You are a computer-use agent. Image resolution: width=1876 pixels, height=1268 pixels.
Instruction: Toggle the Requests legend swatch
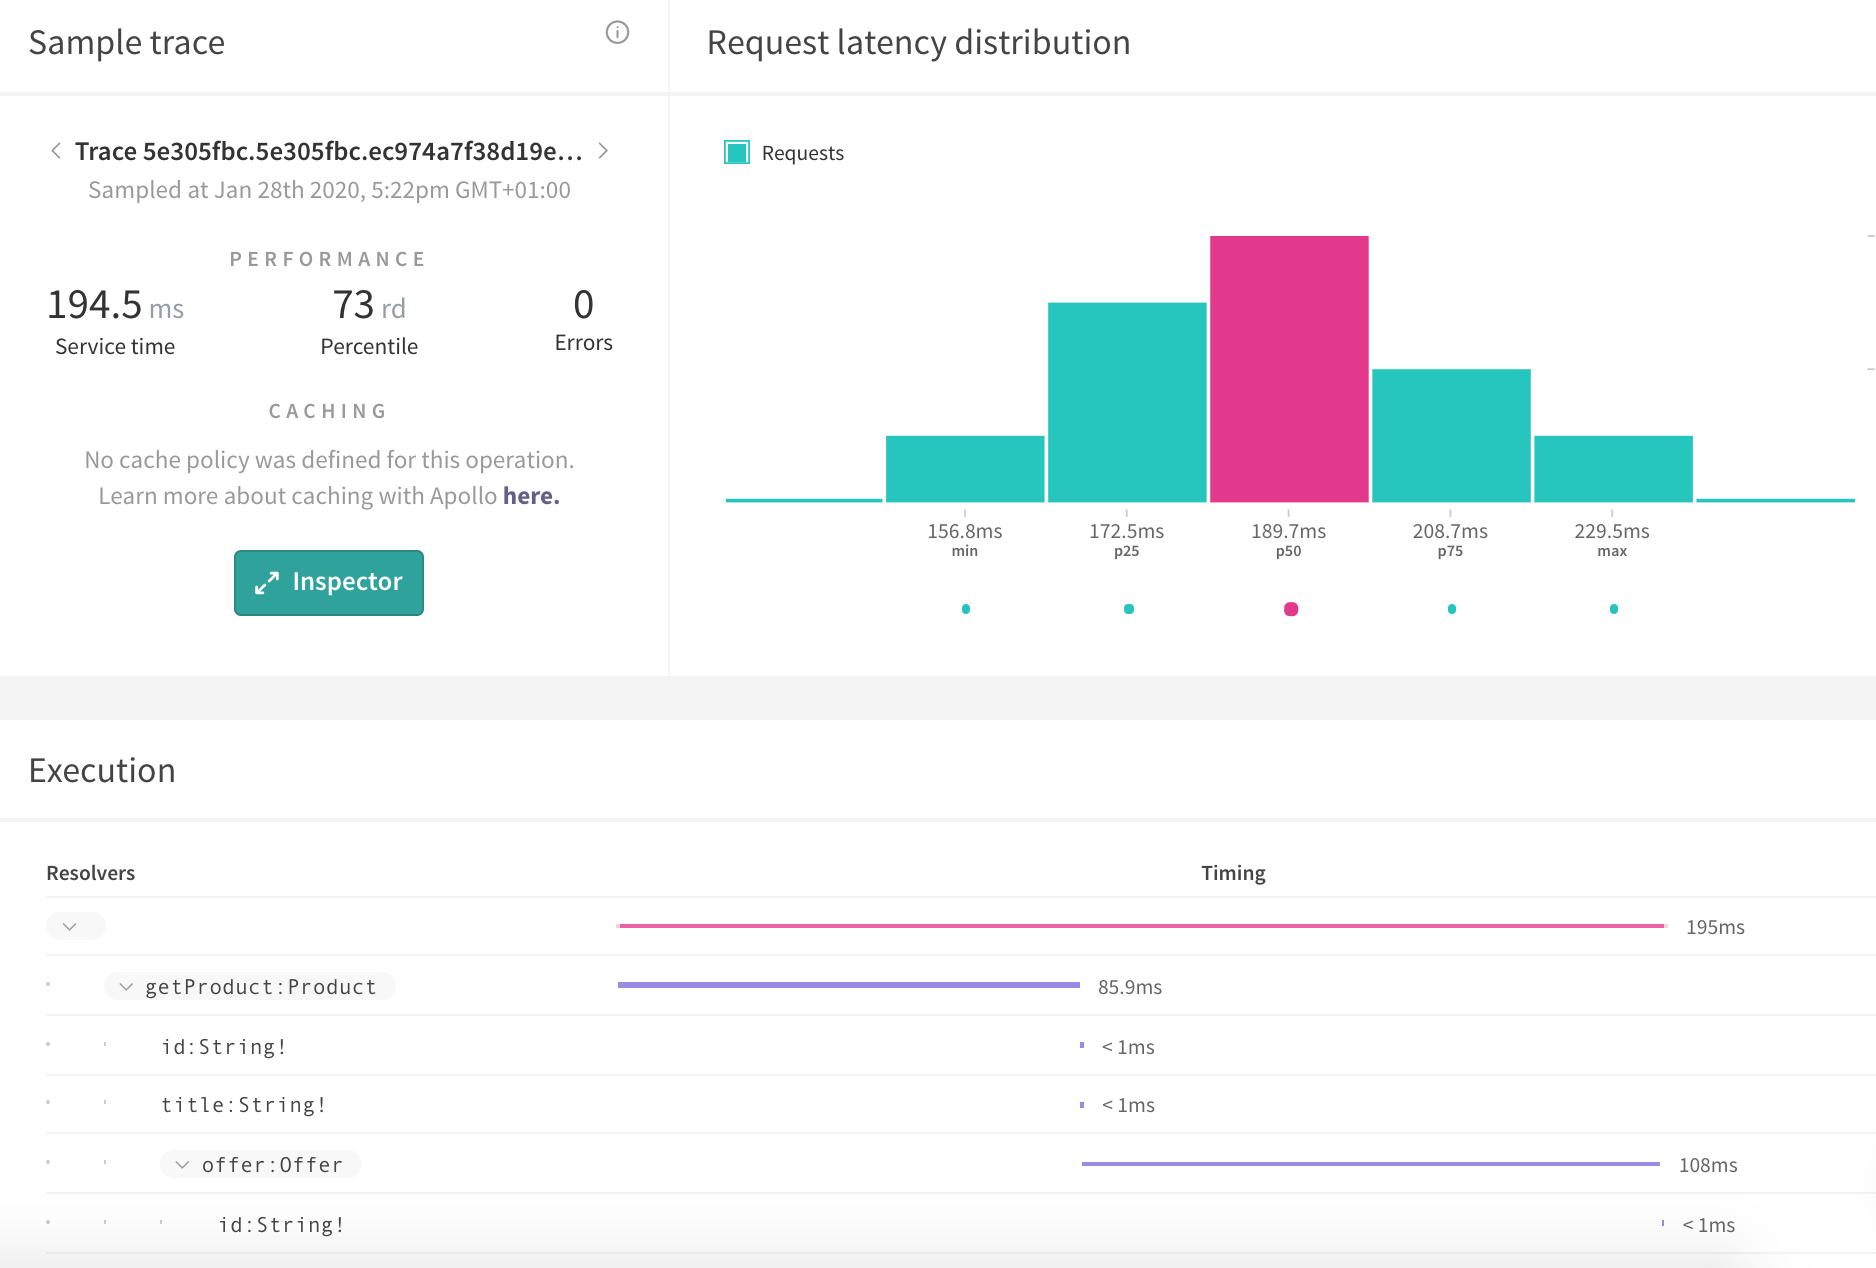point(737,153)
